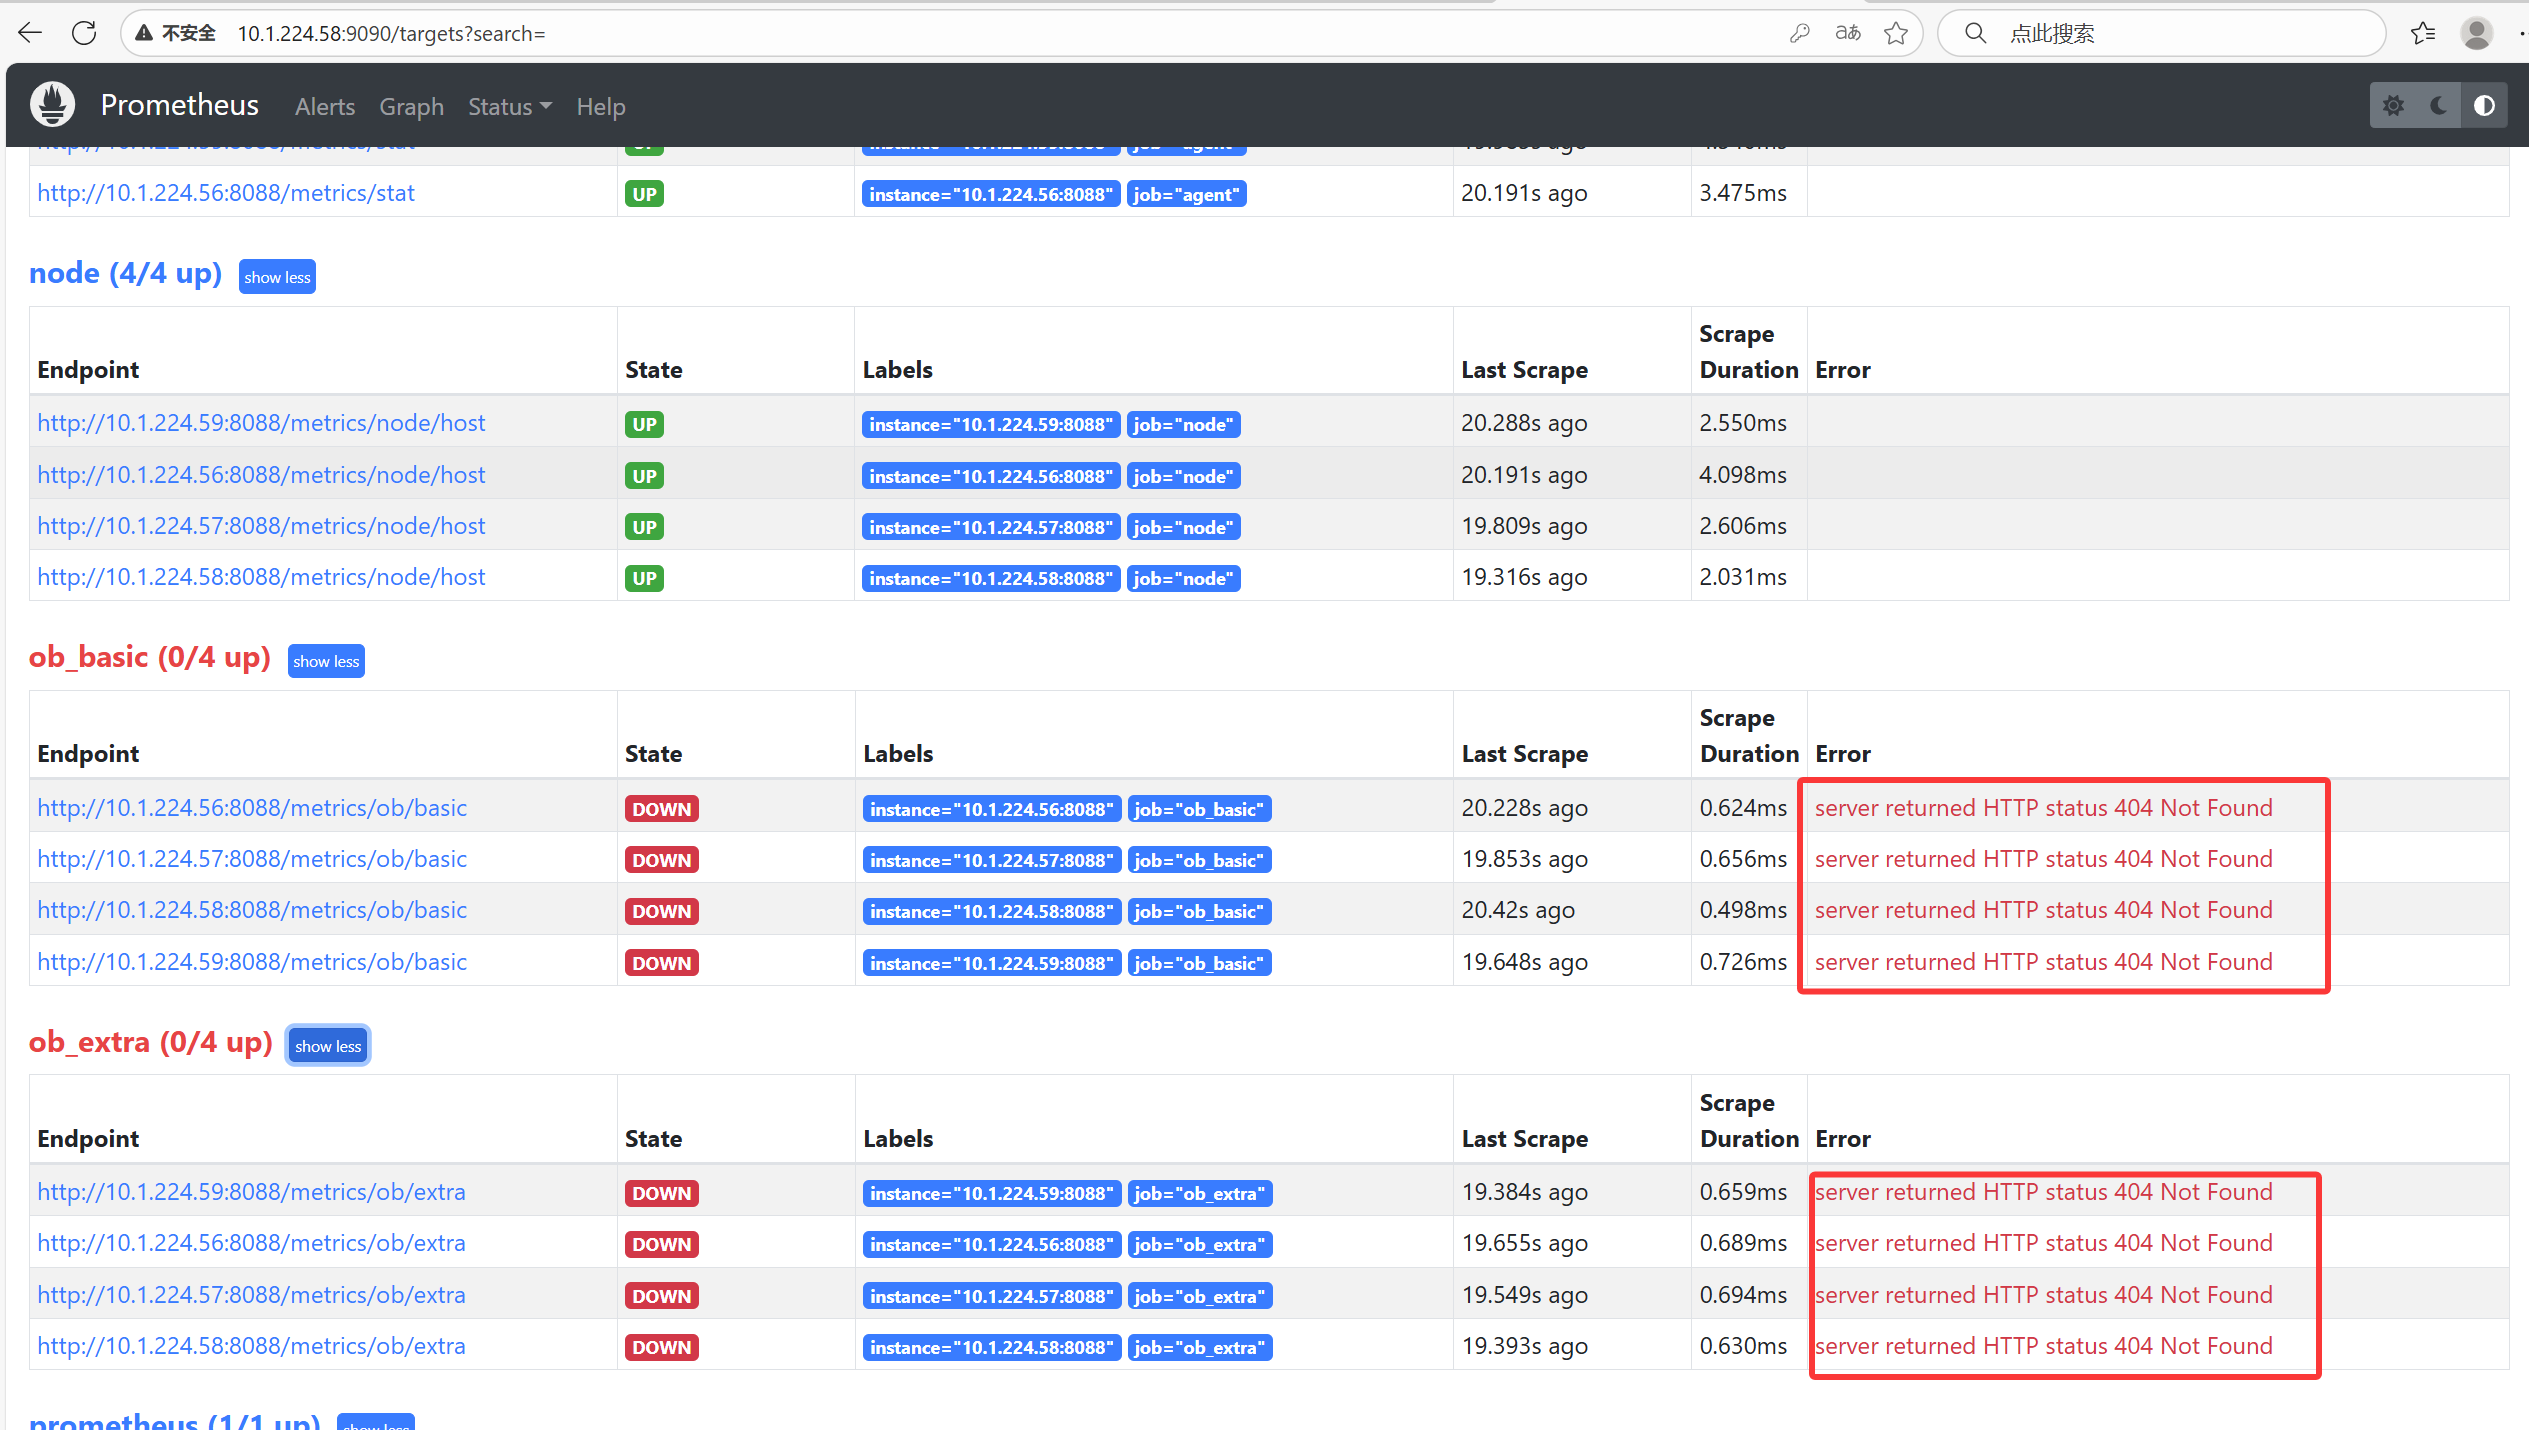The width and height of the screenshot is (2529, 1430).
Task: Open the Alerts page
Action: [x=325, y=106]
